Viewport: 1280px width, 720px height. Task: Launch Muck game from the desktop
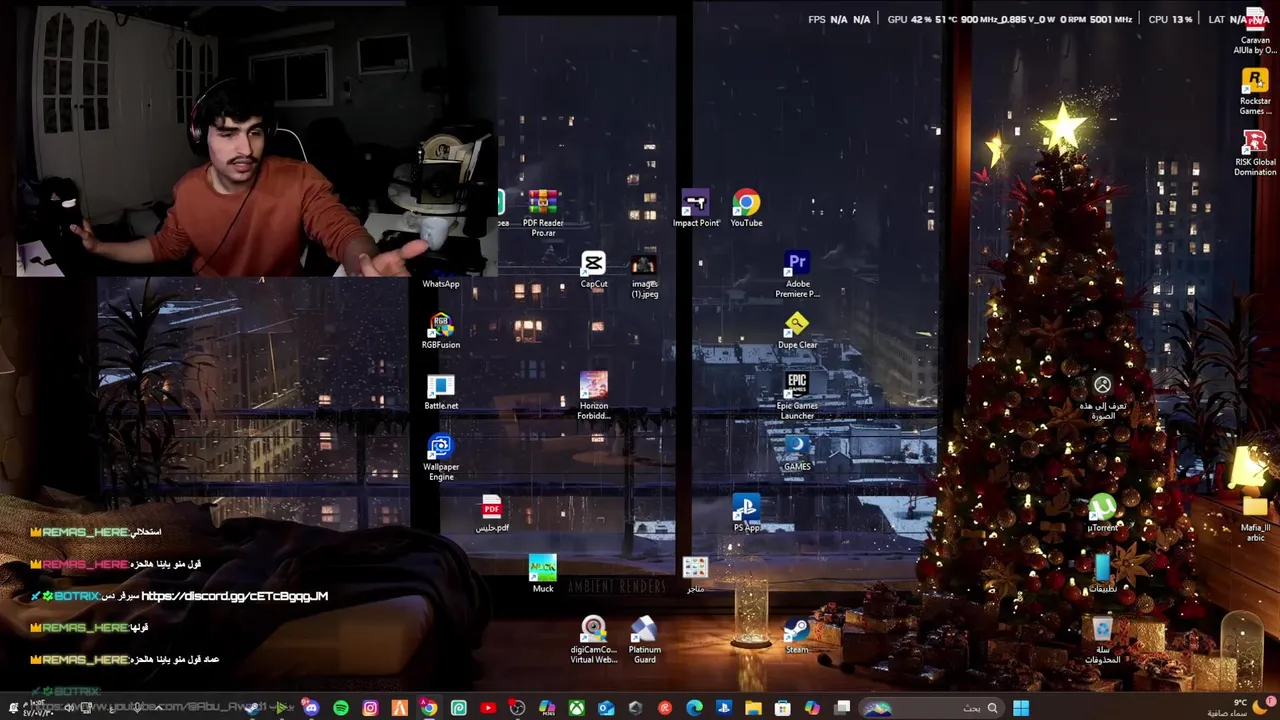click(543, 574)
